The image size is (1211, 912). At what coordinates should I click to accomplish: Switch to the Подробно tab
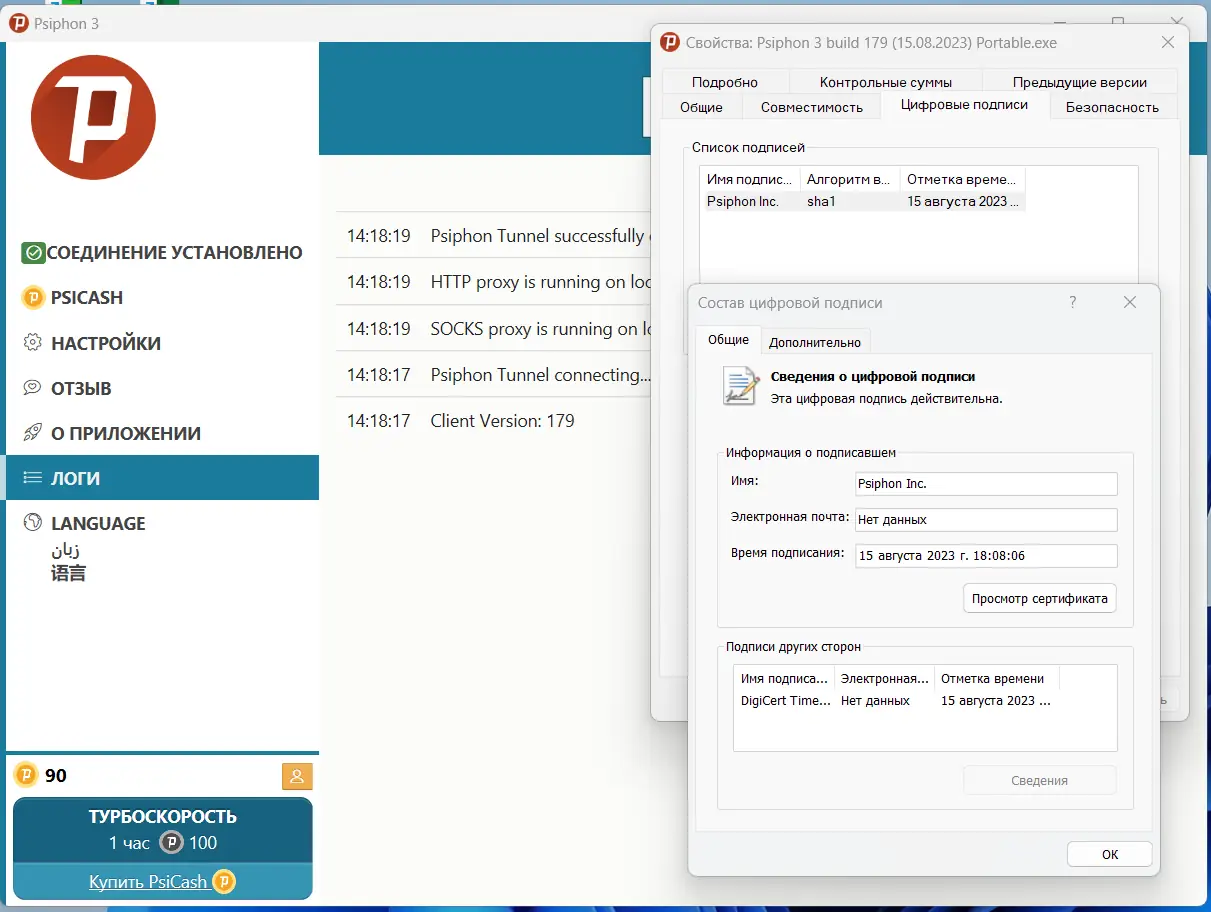point(726,81)
